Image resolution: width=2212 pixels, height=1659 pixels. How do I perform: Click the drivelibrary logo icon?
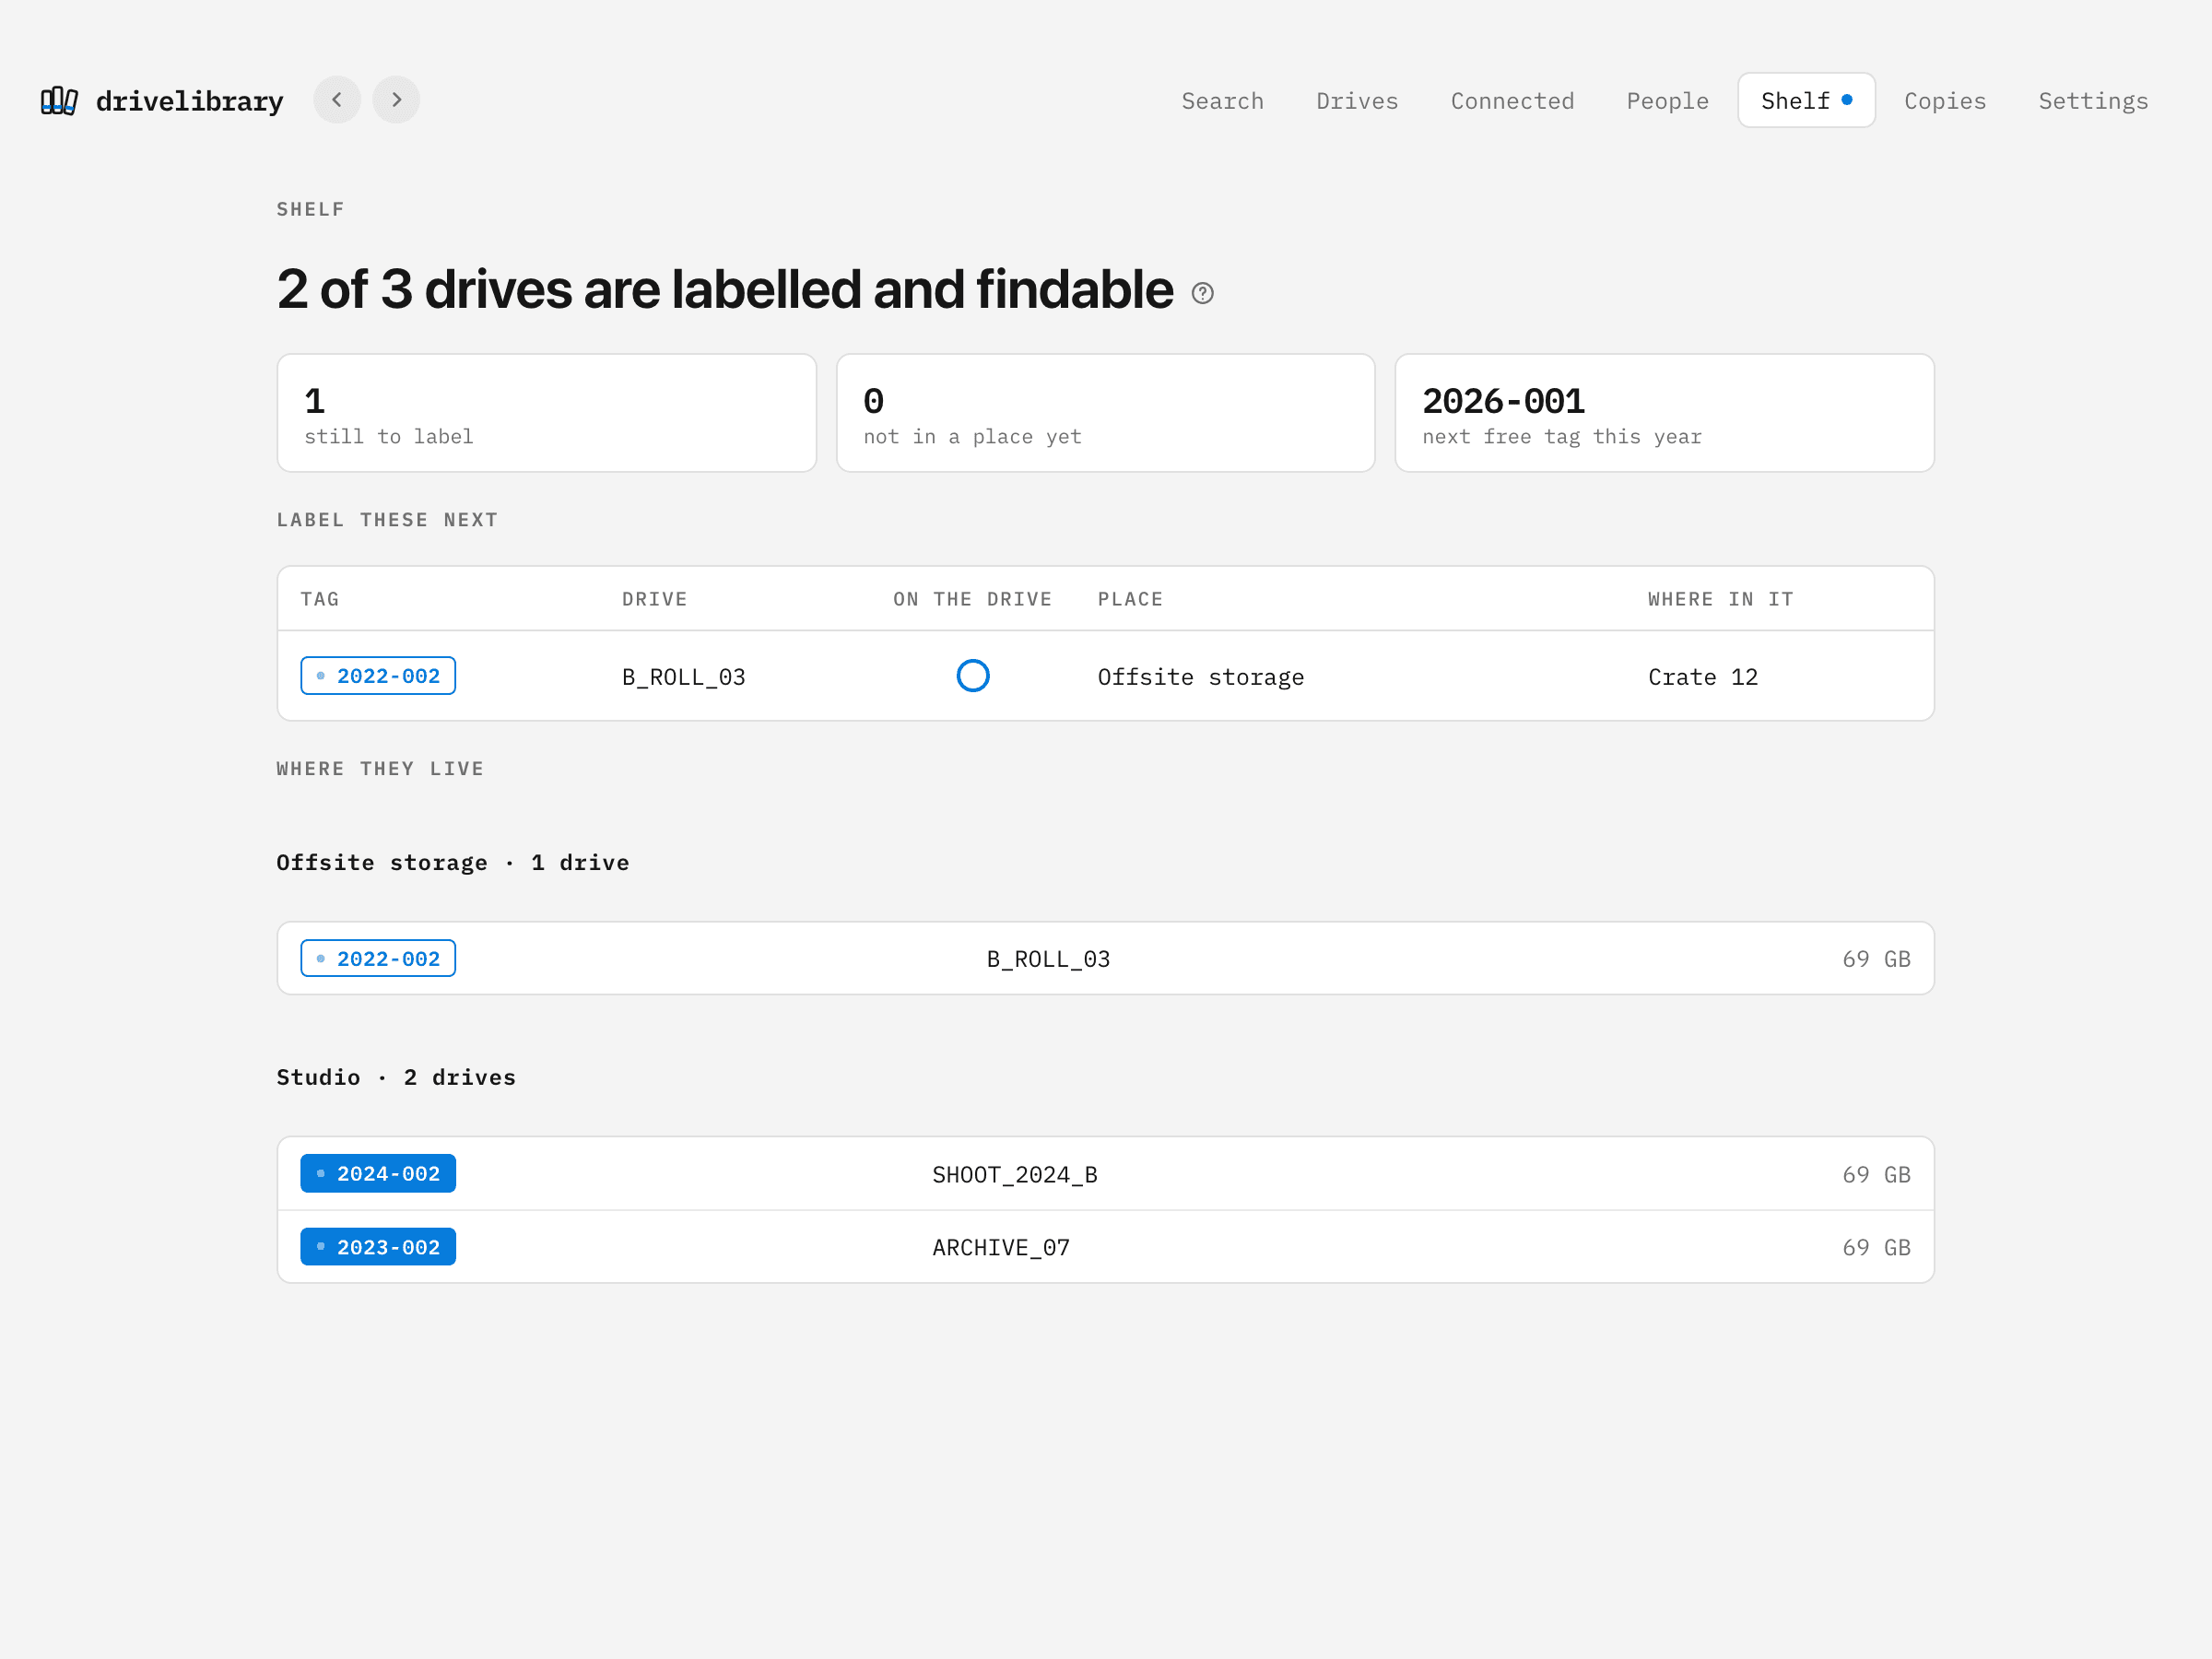(x=59, y=100)
